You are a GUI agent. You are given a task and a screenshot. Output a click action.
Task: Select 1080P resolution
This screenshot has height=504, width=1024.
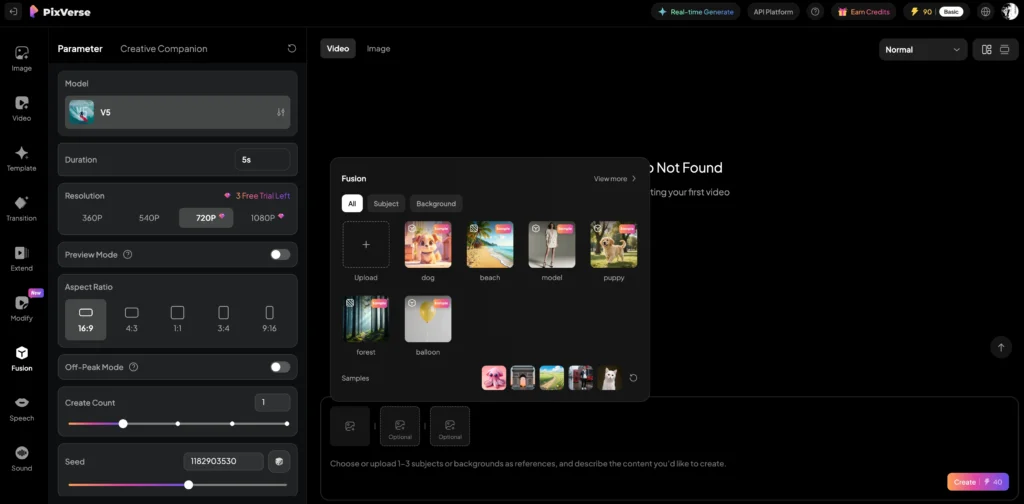[x=263, y=218]
